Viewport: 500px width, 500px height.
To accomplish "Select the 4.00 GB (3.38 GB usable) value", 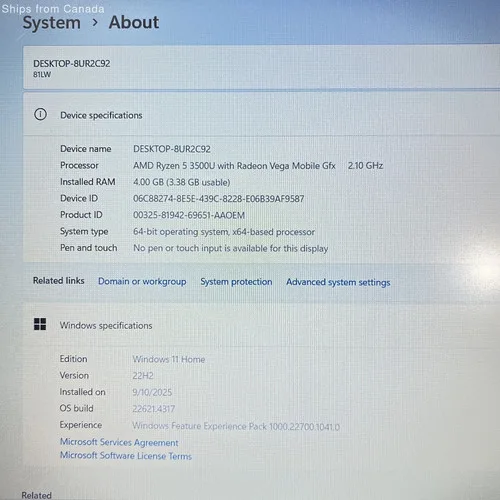I will (x=182, y=182).
